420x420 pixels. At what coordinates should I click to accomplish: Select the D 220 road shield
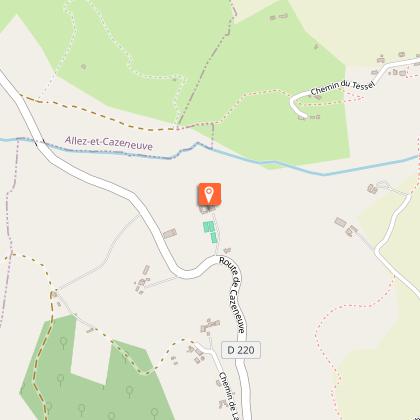coord(241,350)
